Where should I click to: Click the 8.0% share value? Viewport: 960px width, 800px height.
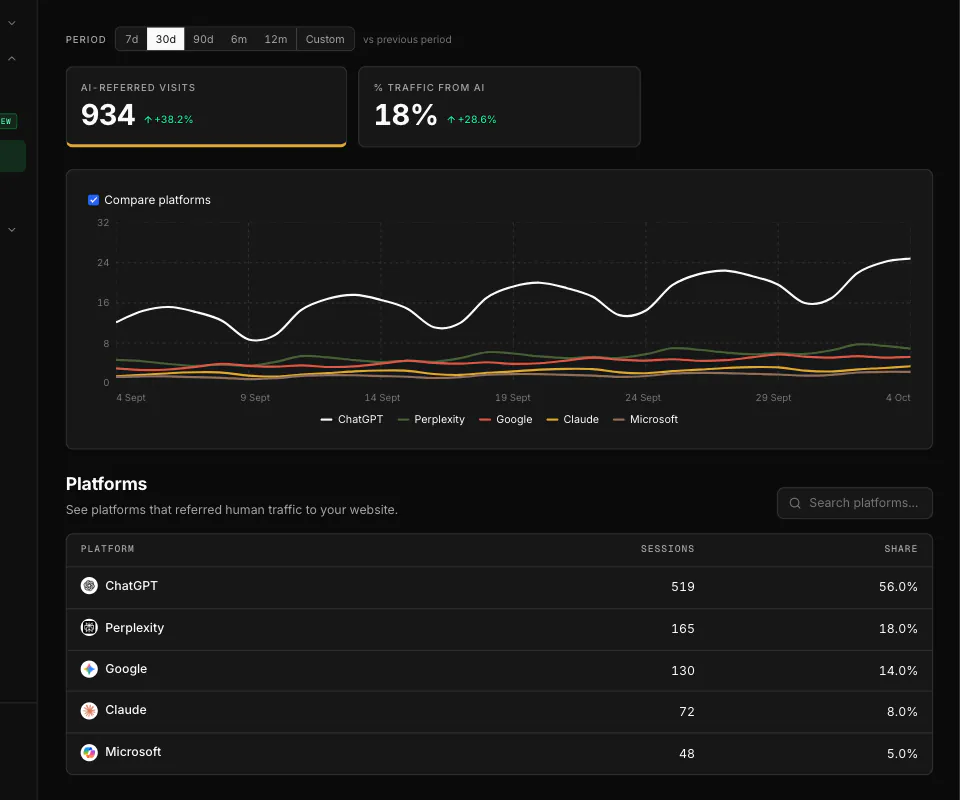point(902,711)
